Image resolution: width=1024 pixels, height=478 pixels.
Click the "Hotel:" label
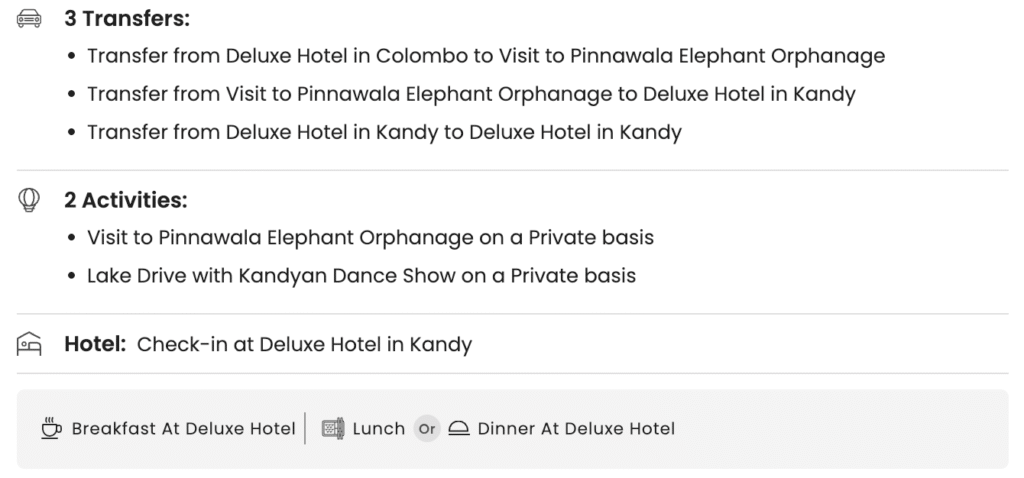point(95,345)
